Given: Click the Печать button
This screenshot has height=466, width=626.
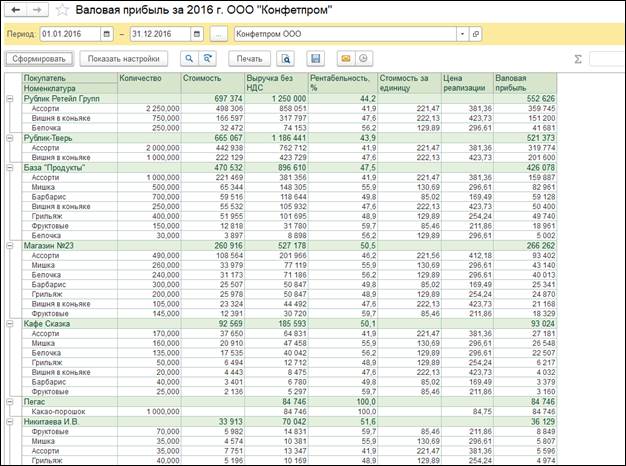Looking at the screenshot, I should tap(249, 59).
